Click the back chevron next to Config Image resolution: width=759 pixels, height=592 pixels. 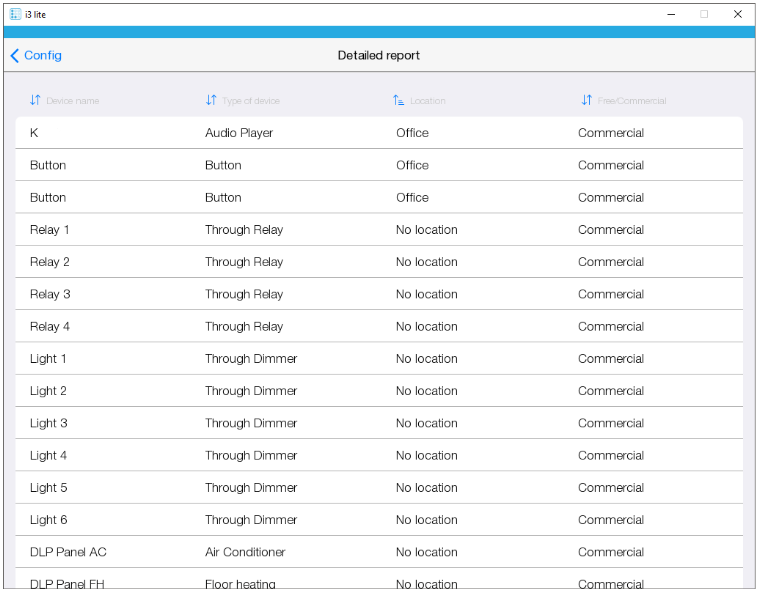click(x=14, y=56)
